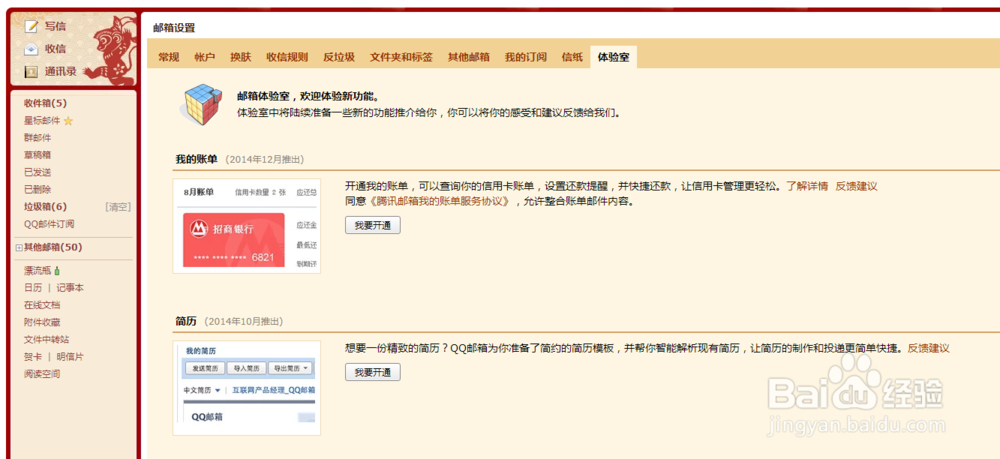Click 反馈建议 link in 我的账单 section
Image resolution: width=1000 pixels, height=459 pixels.
tap(857, 186)
